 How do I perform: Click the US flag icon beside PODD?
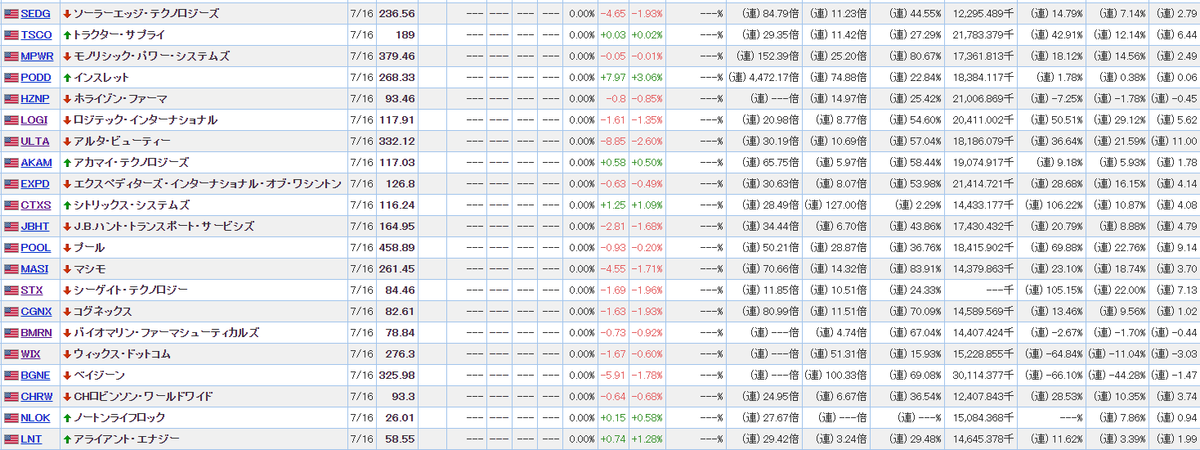[11, 77]
